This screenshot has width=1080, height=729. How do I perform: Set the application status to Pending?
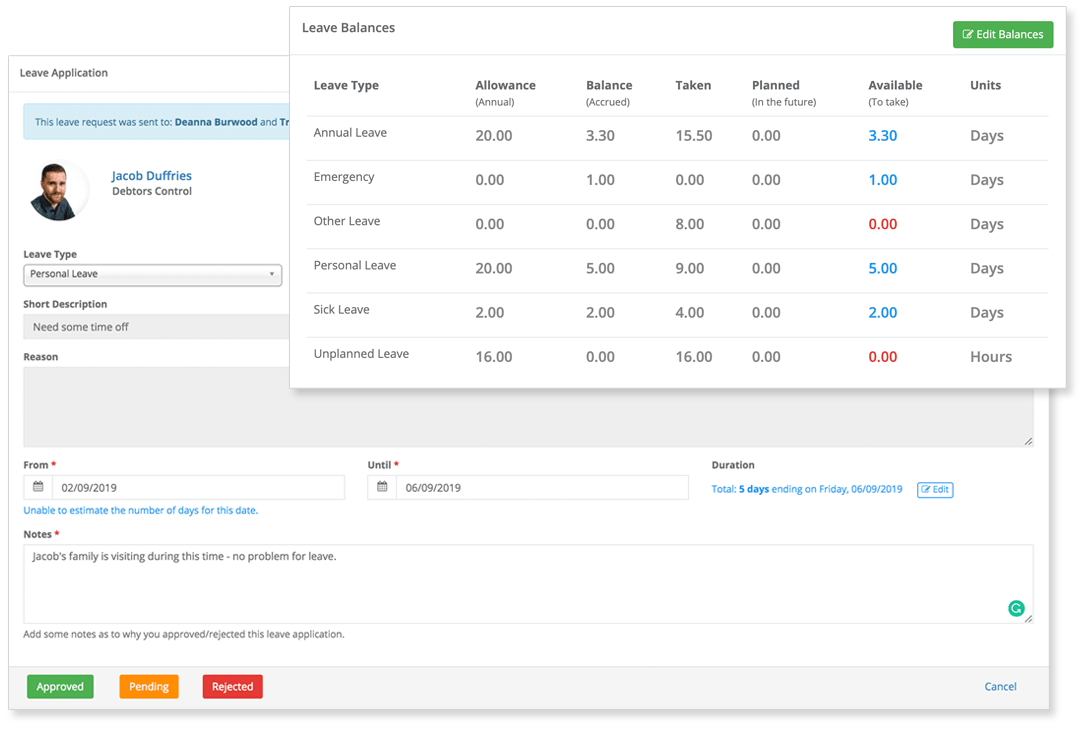(x=149, y=687)
